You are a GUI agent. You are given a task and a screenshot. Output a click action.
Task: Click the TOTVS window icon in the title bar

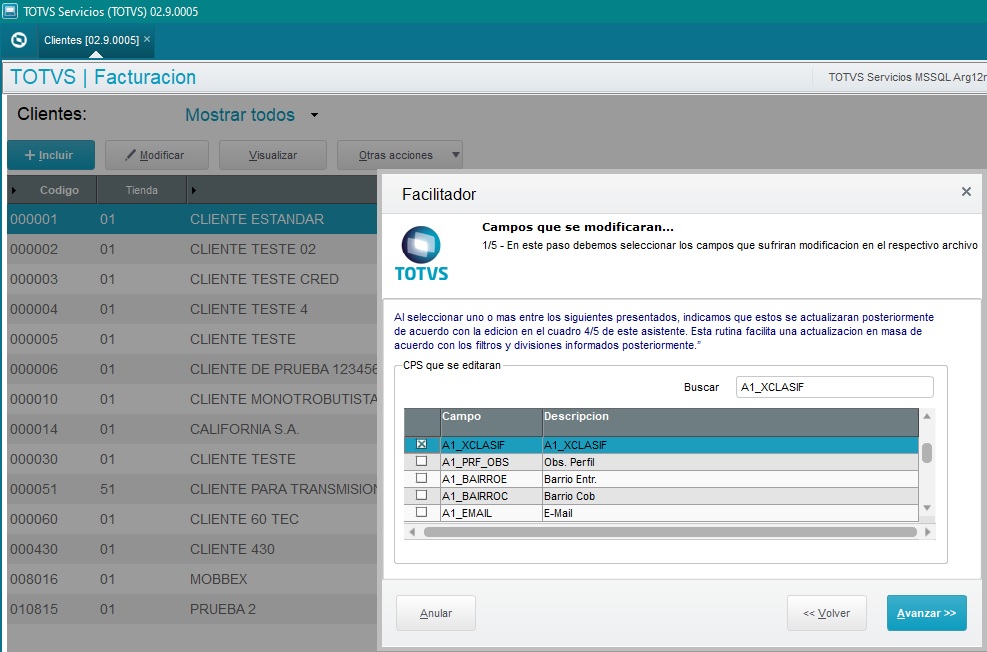[x=9, y=11]
